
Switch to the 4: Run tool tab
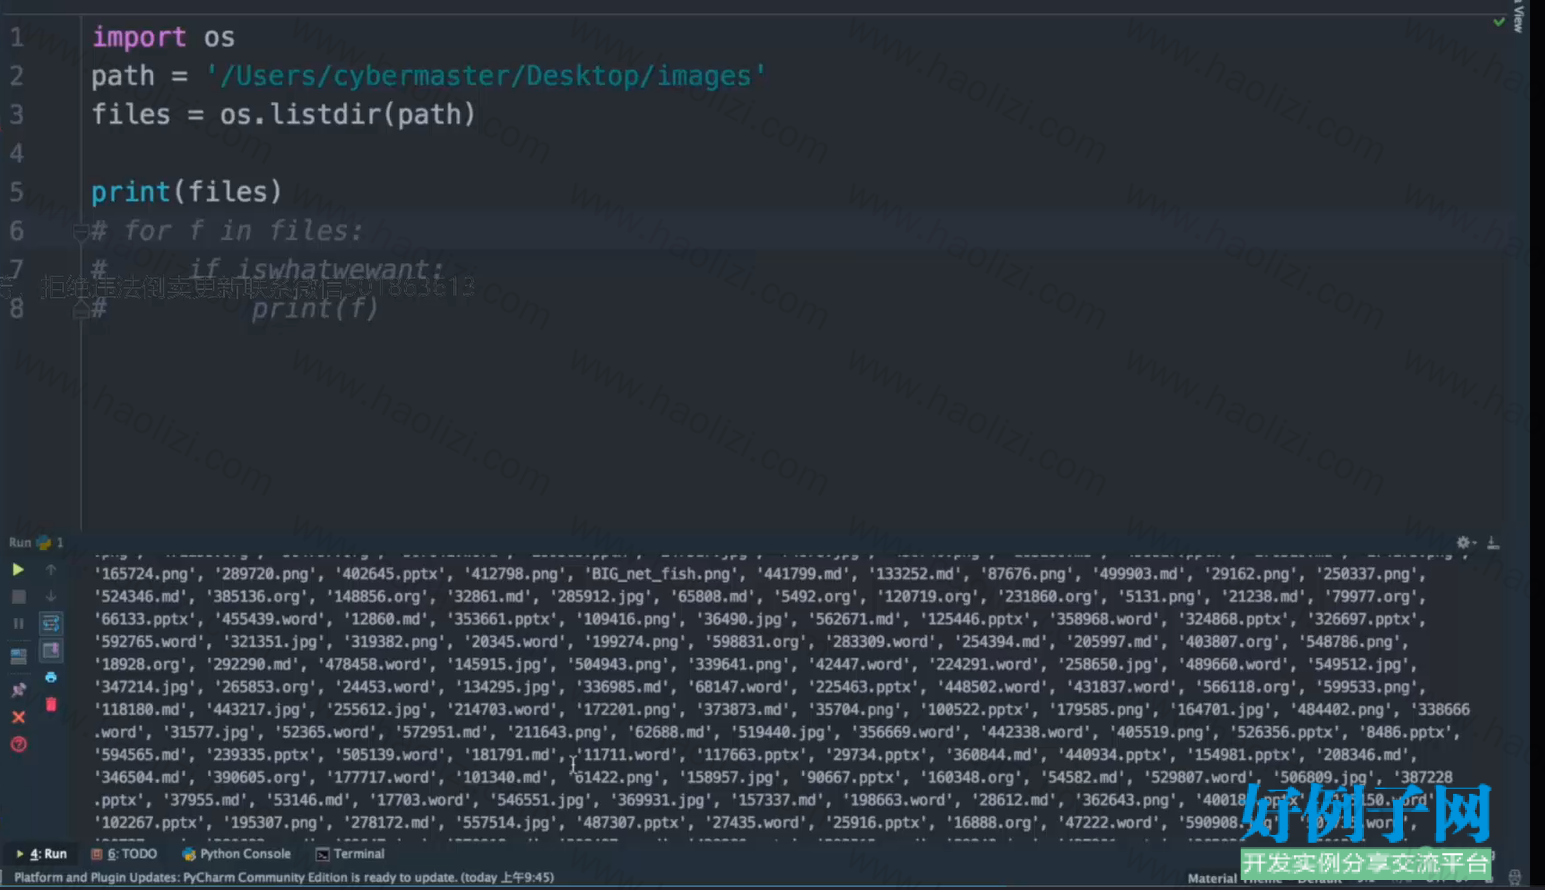(x=41, y=854)
